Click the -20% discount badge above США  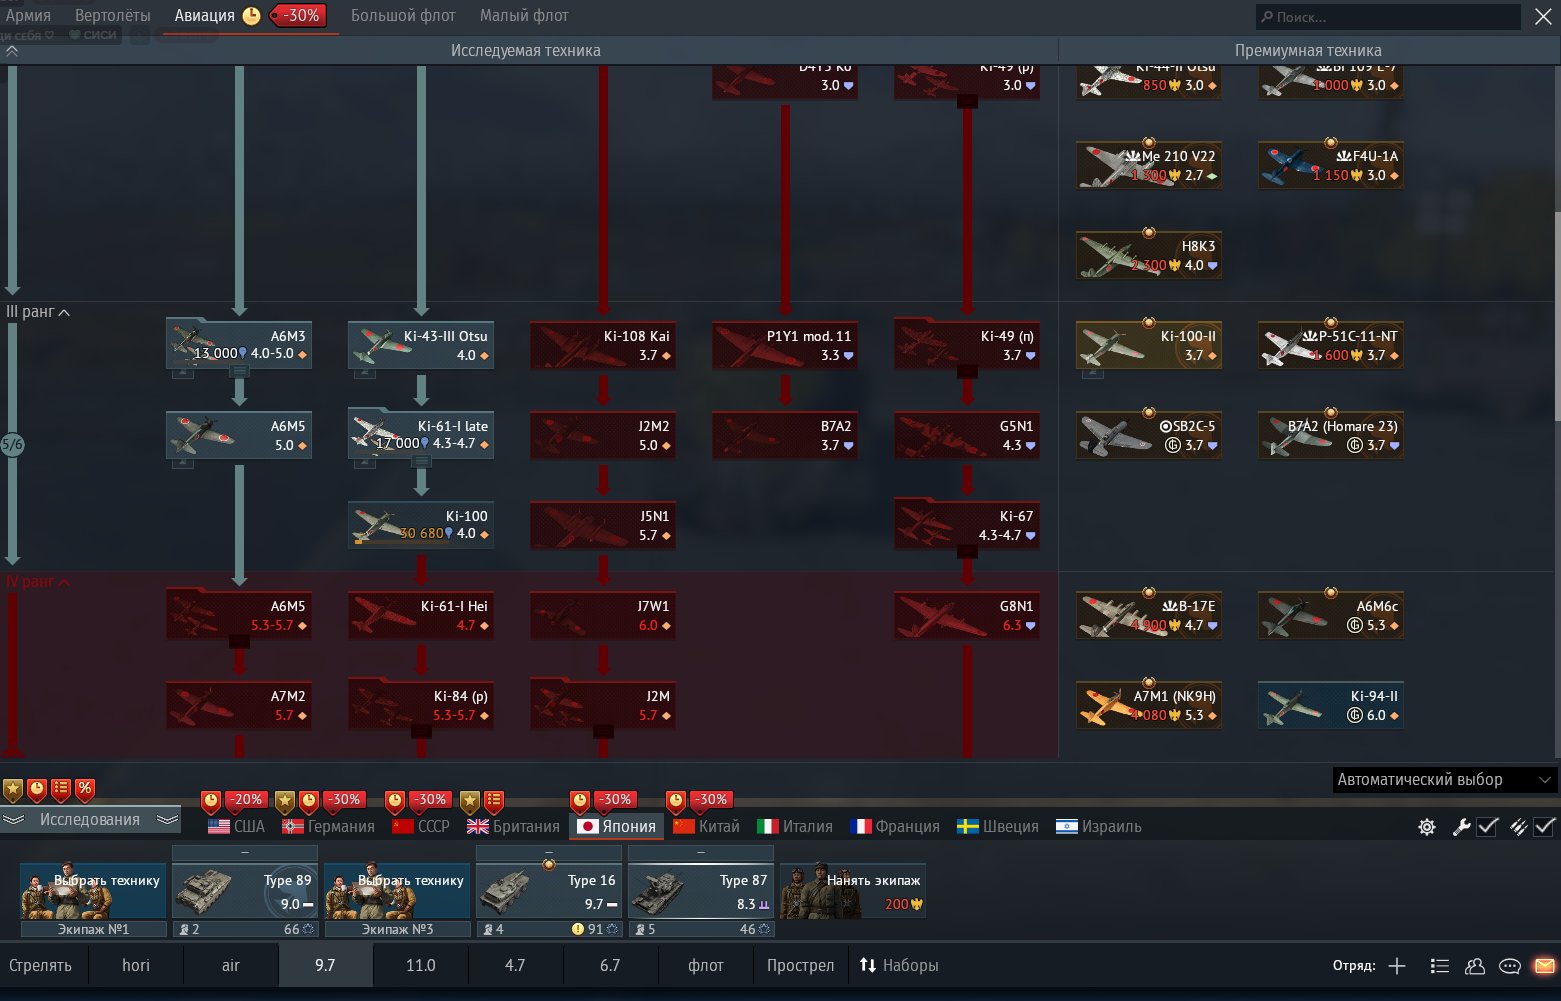point(245,800)
